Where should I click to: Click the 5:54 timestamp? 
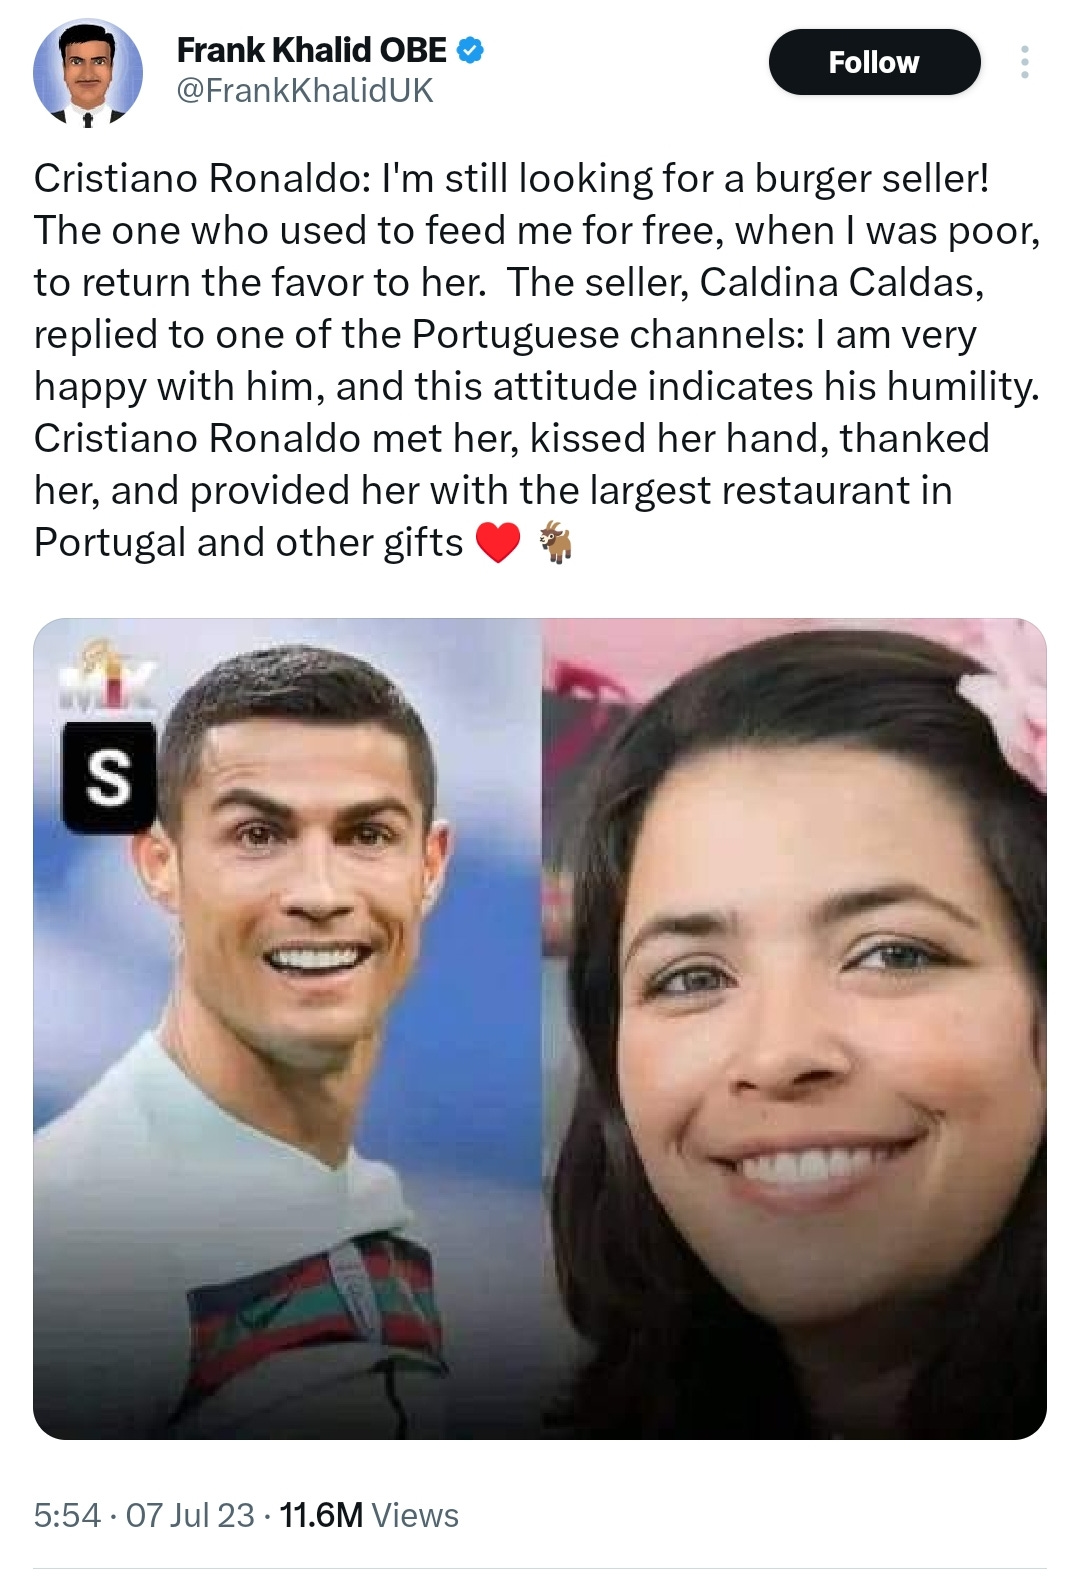click(x=67, y=1515)
